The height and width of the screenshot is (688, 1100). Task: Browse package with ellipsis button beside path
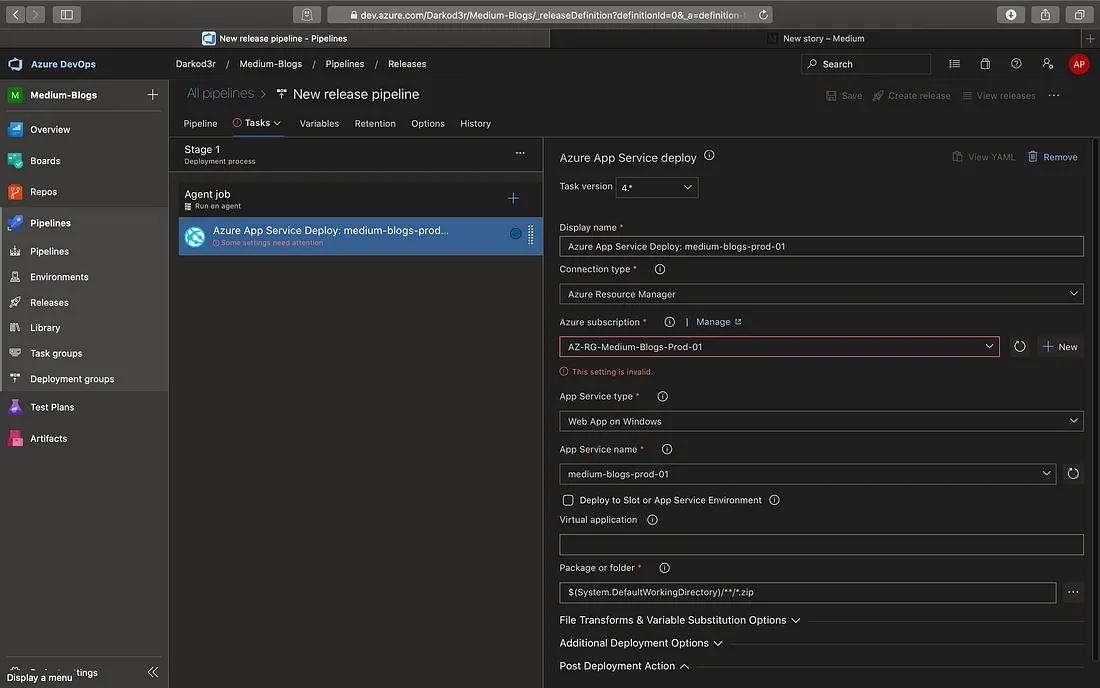pyautogui.click(x=1073, y=592)
